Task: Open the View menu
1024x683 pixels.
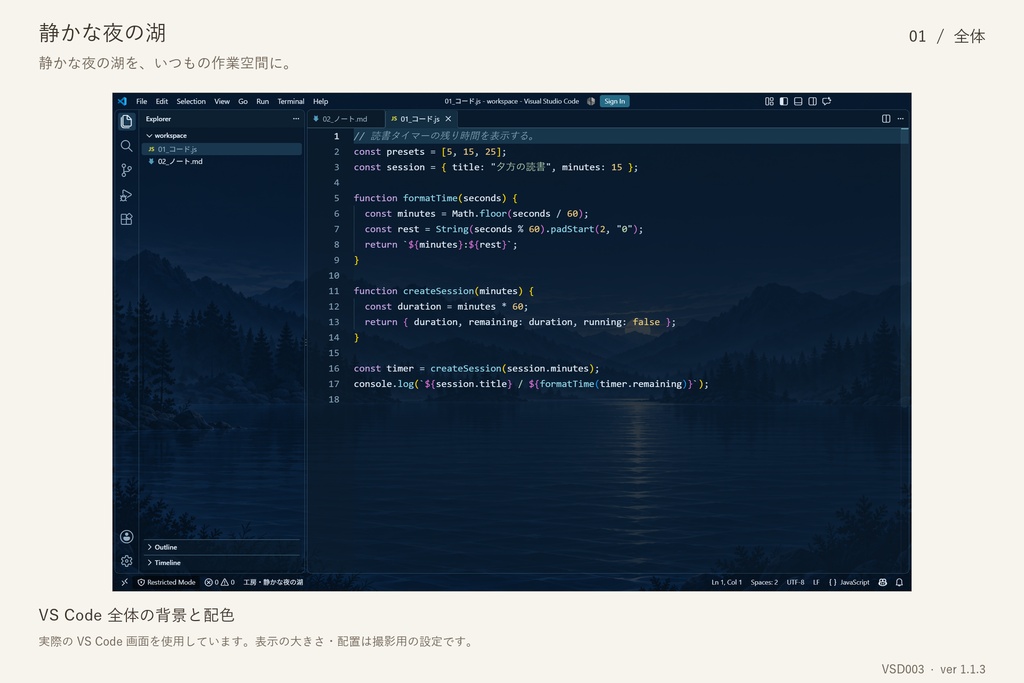Action: tap(222, 101)
